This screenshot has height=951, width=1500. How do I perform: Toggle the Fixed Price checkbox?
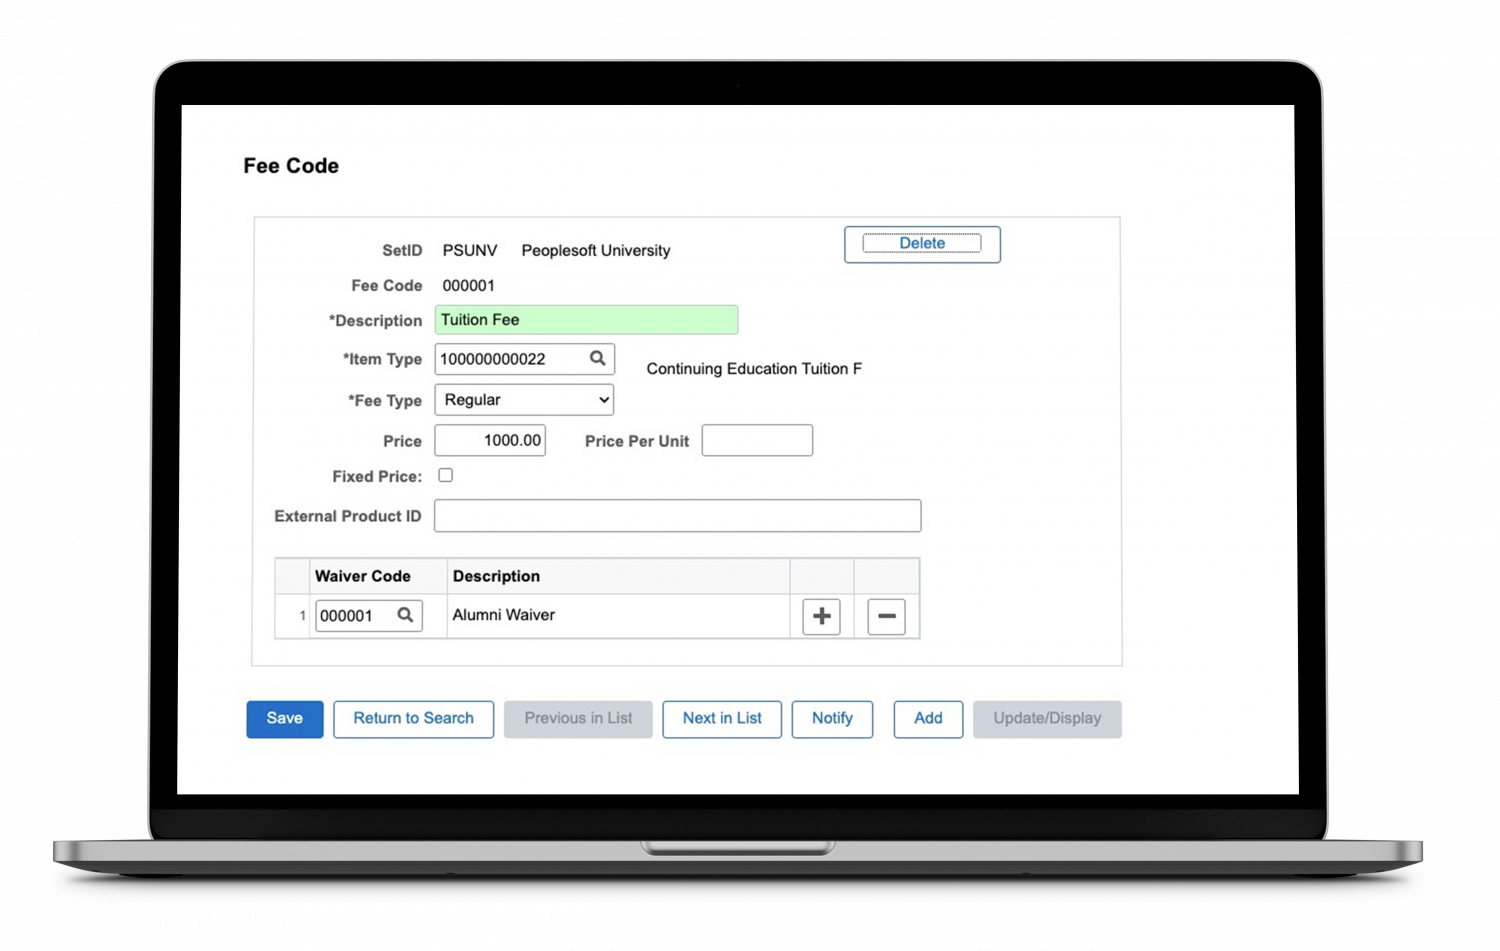coord(446,476)
